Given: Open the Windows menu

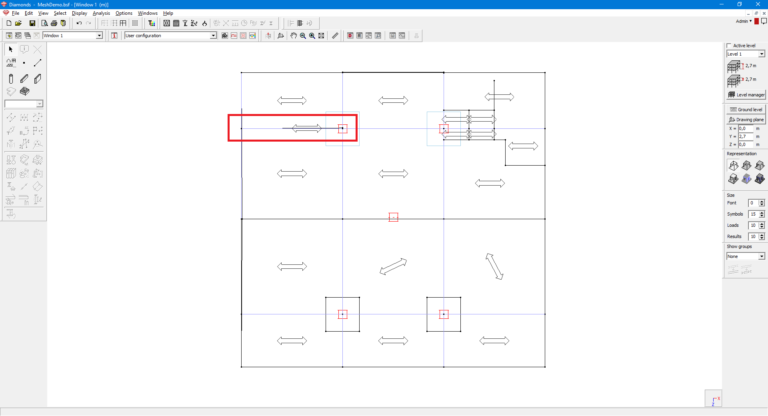Looking at the screenshot, I should click(x=147, y=13).
